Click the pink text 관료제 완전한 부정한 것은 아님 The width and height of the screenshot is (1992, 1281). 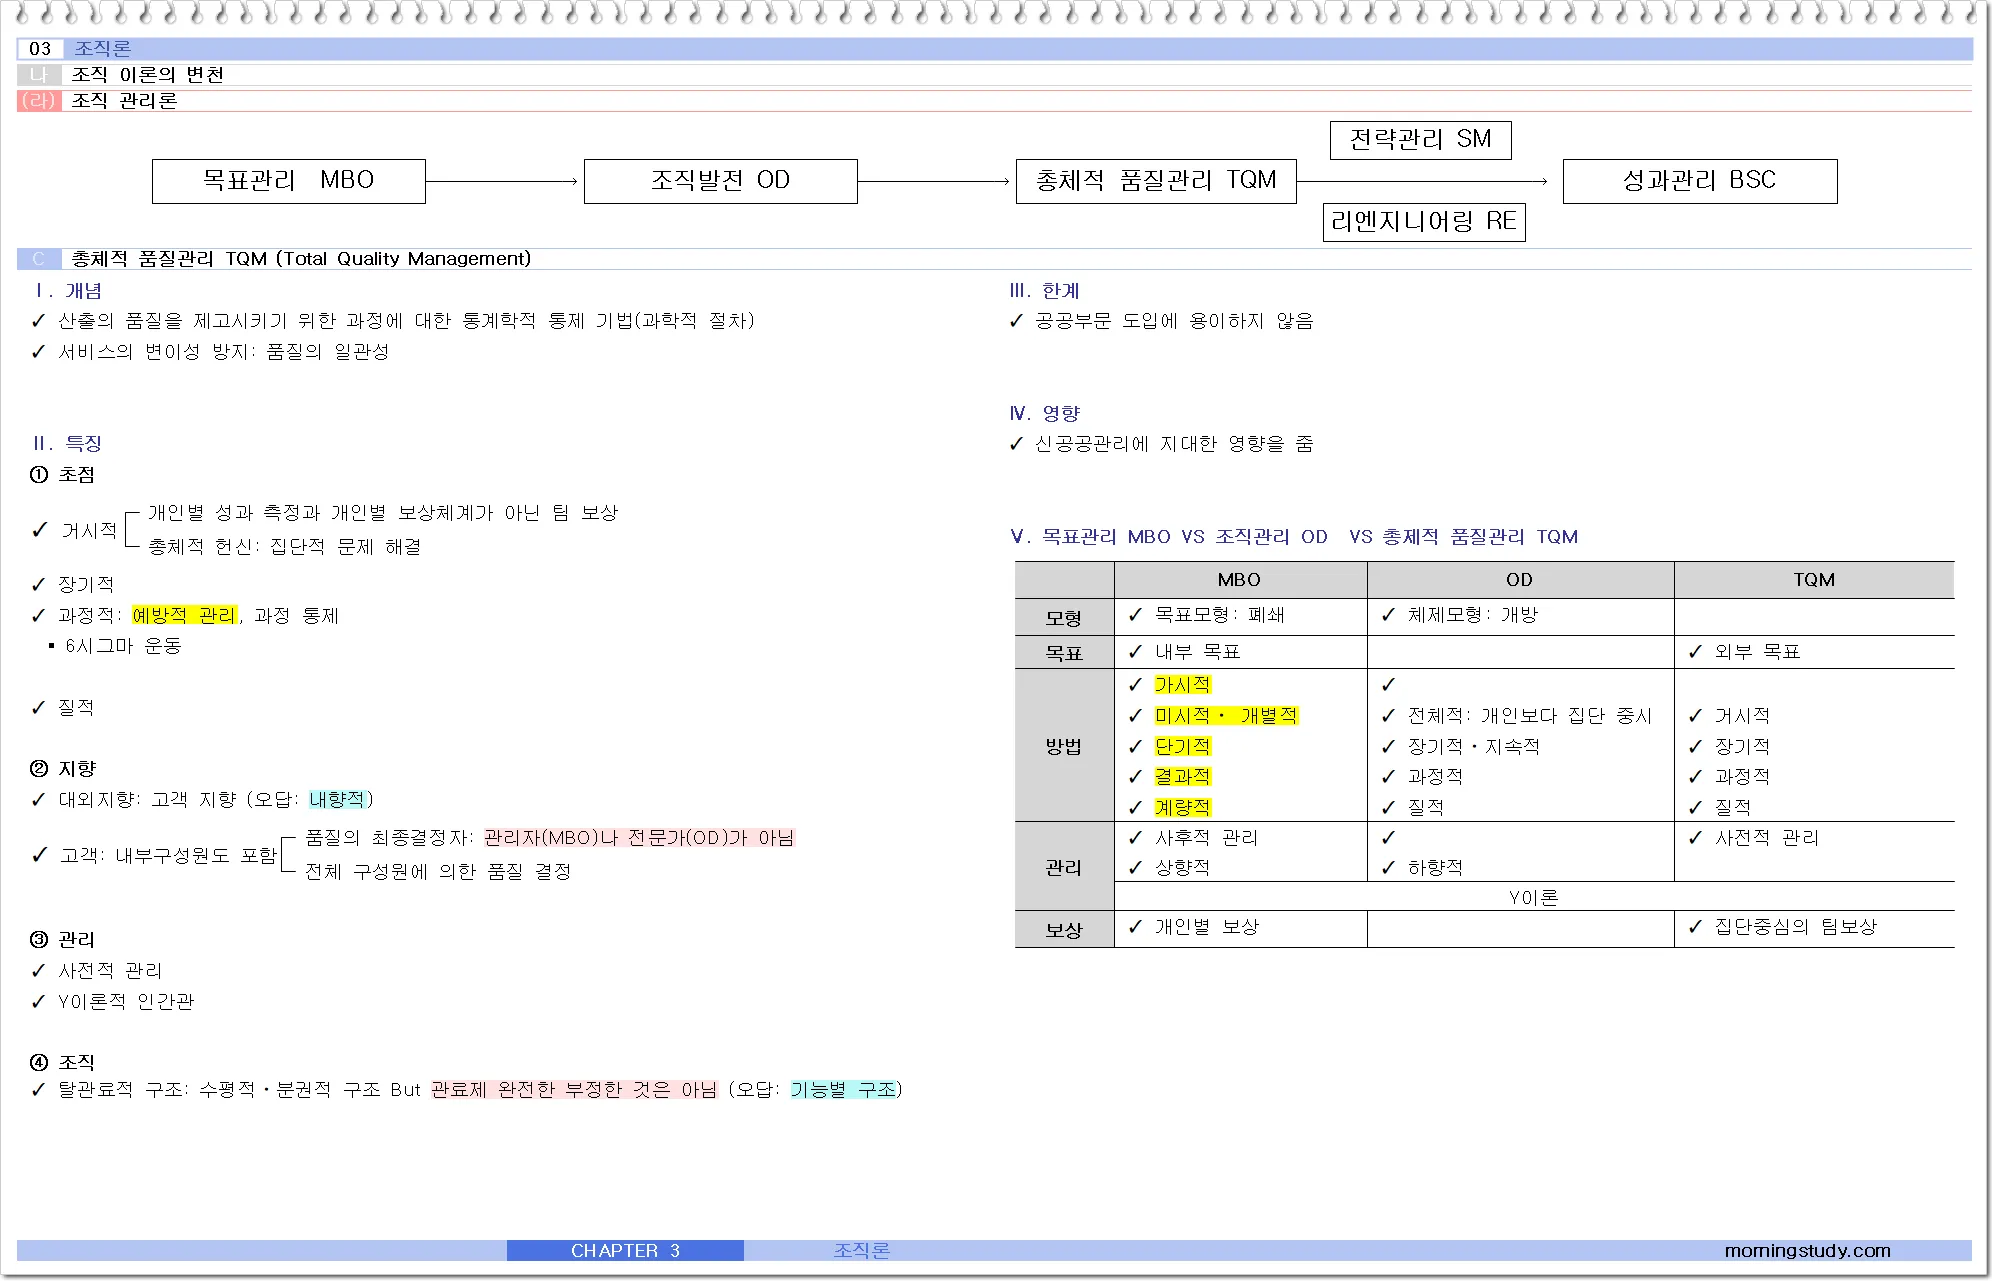coord(574,1089)
